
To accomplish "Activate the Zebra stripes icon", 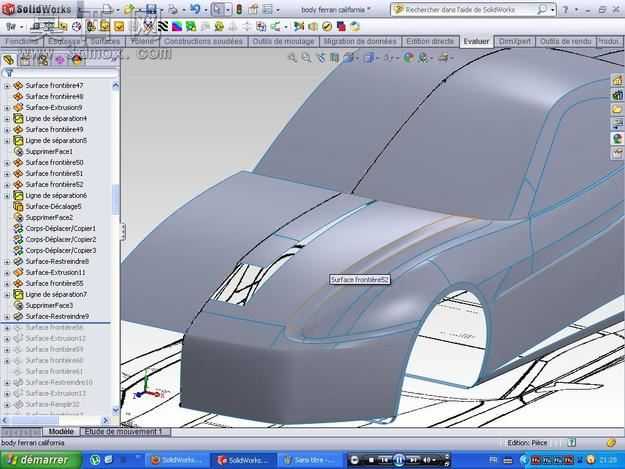I will coord(163,26).
